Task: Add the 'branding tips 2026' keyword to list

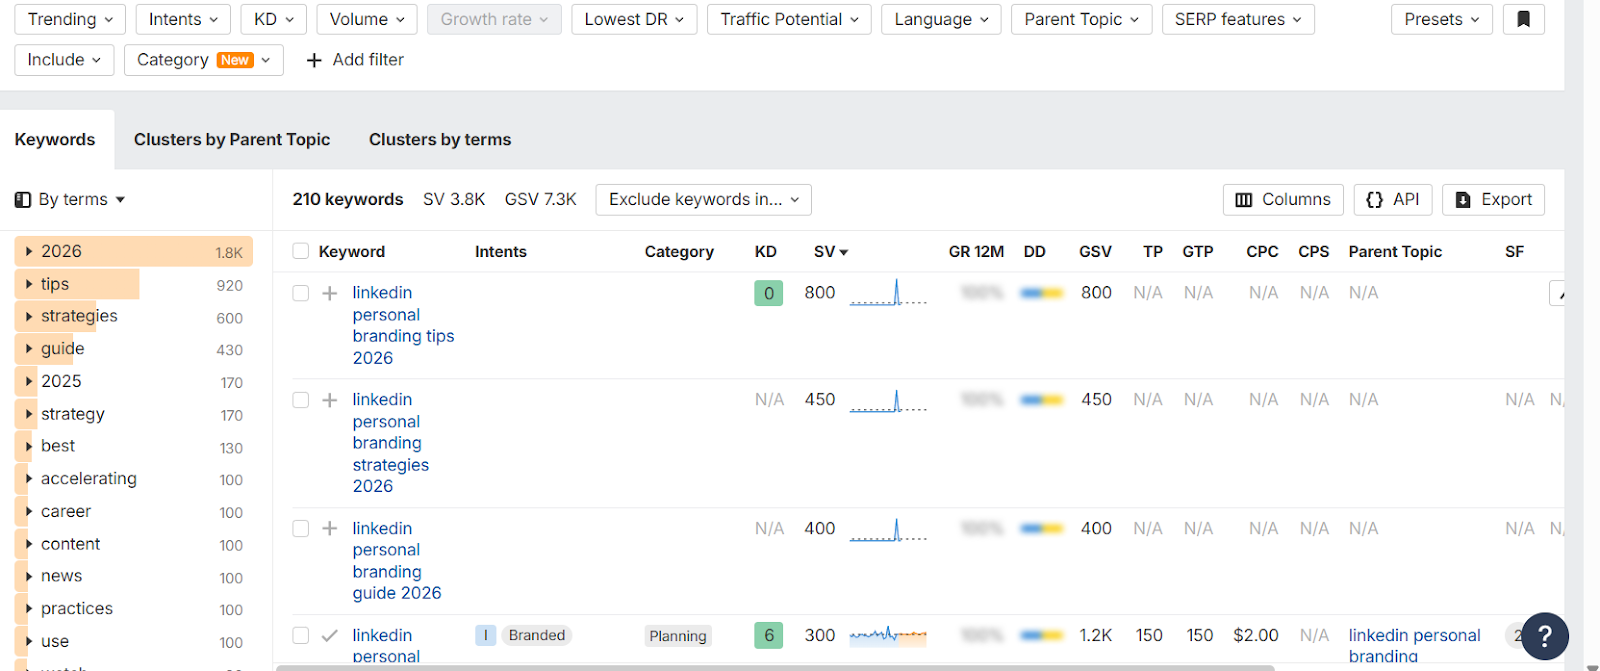Action: (329, 293)
